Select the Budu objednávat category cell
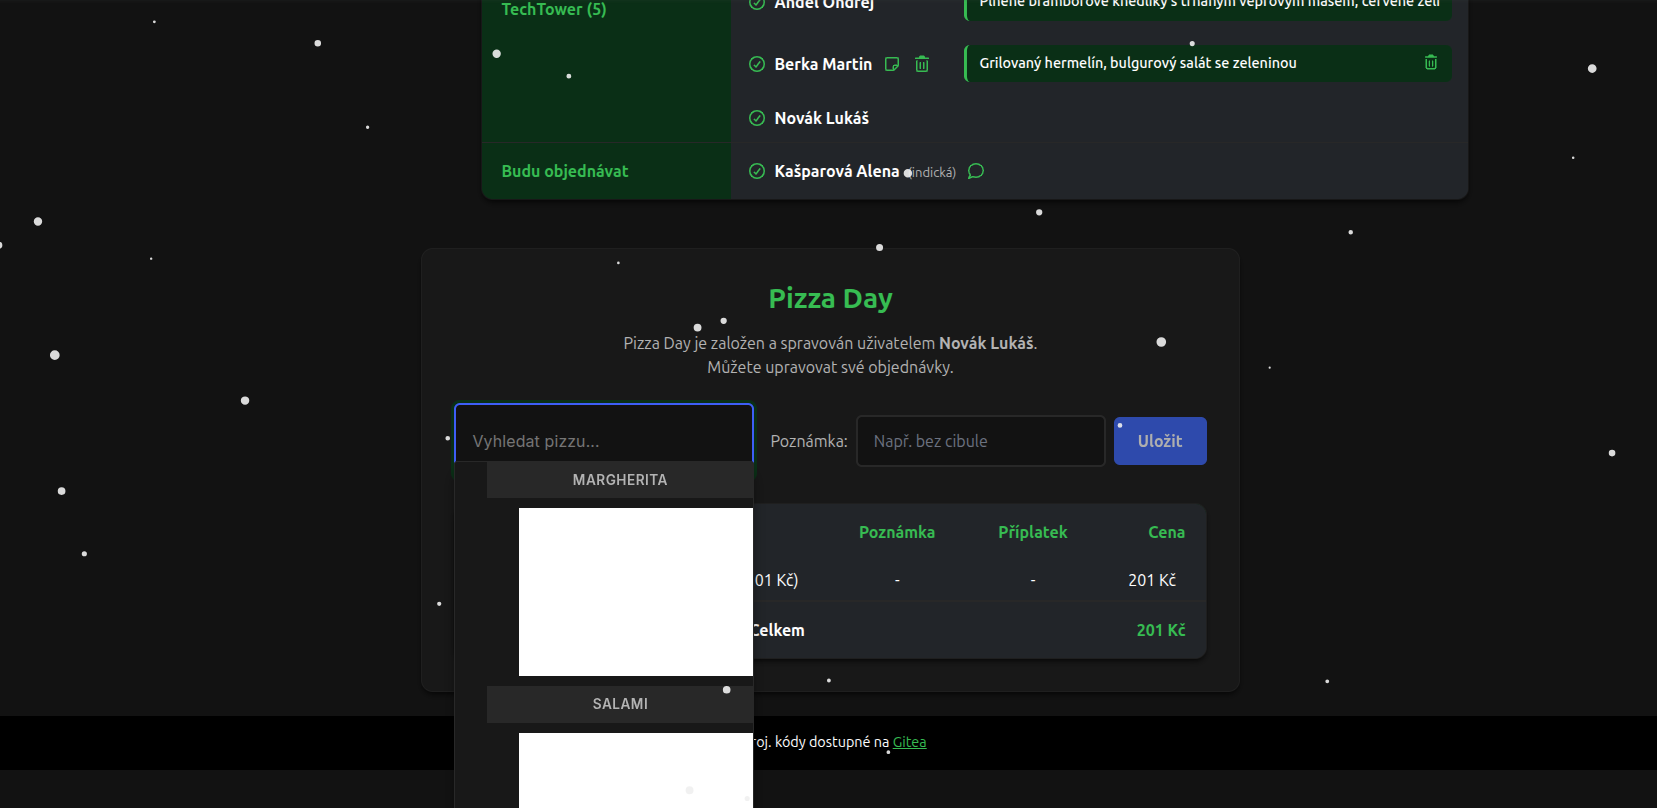 [x=565, y=171]
